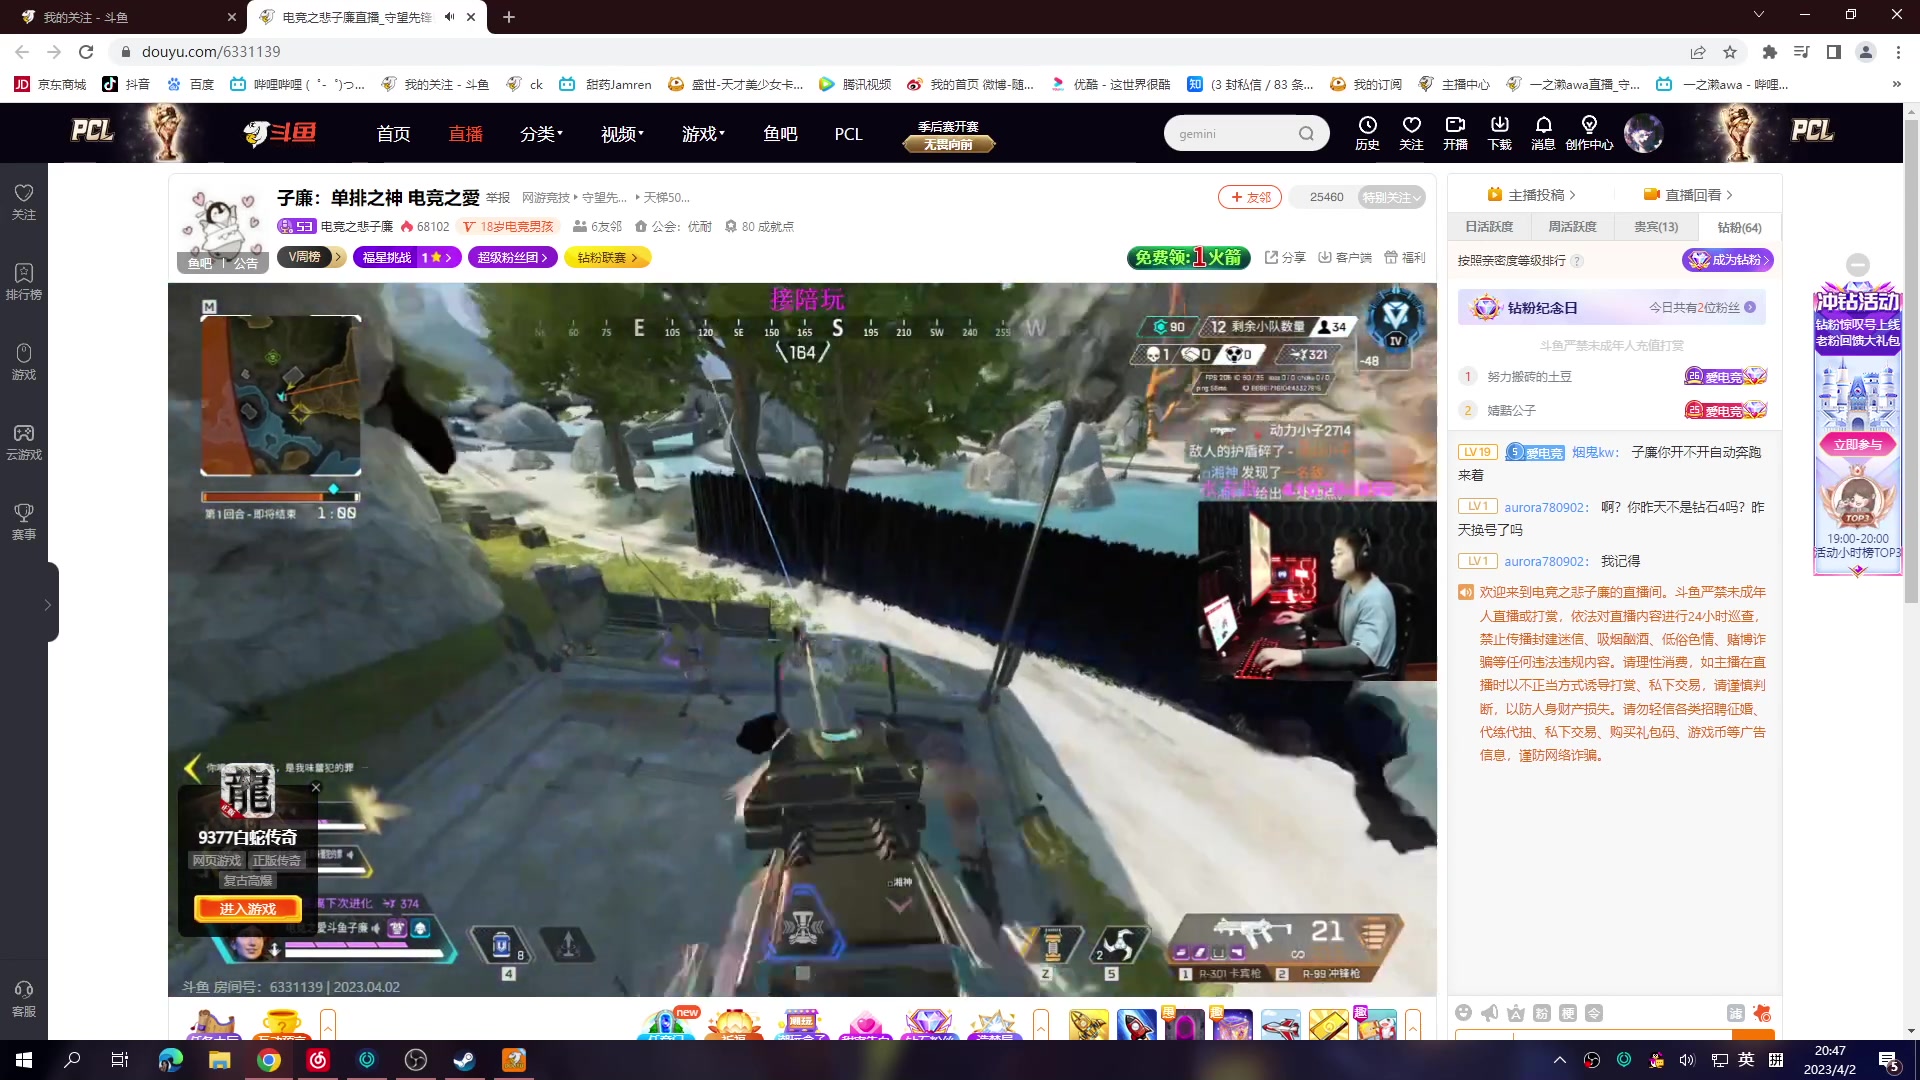
Task: Toggle the browser side panel
Action: pyautogui.click(x=1833, y=52)
